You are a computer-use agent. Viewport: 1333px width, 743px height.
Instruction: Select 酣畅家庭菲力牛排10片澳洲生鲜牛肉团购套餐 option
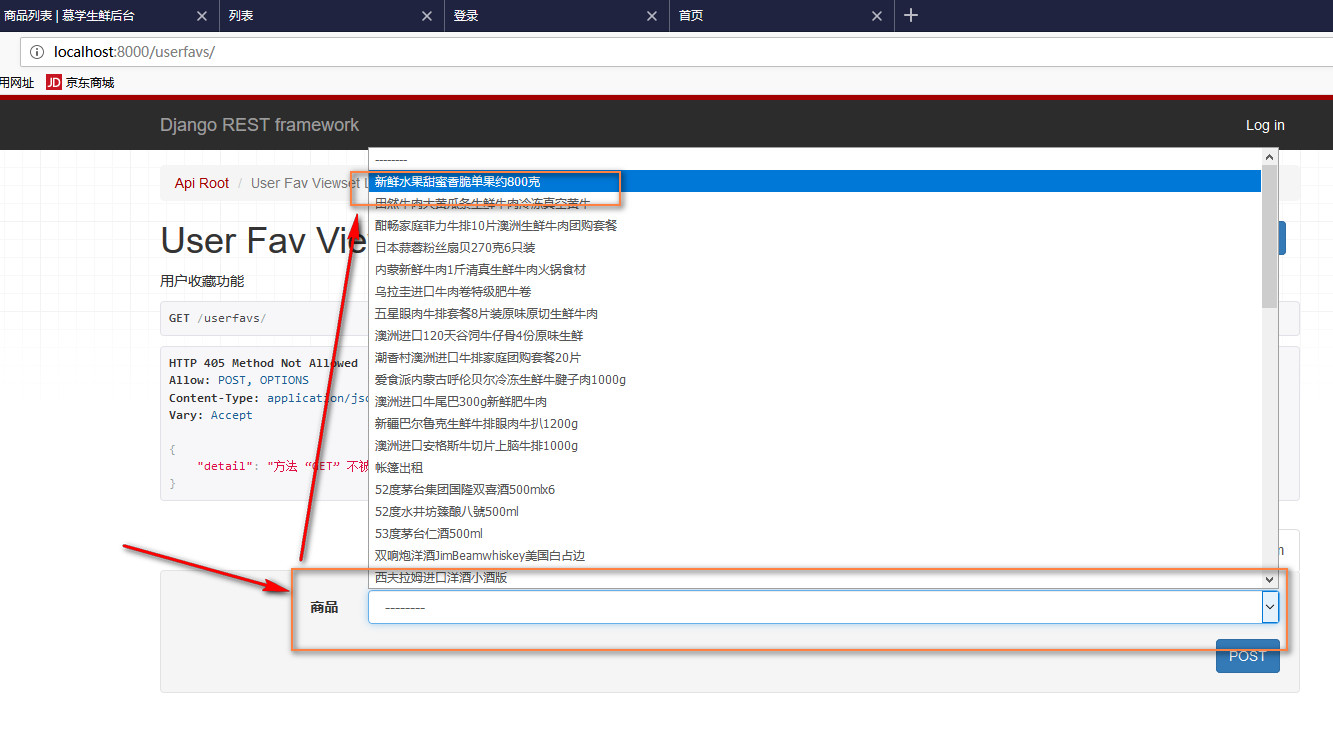pyautogui.click(x=815, y=225)
